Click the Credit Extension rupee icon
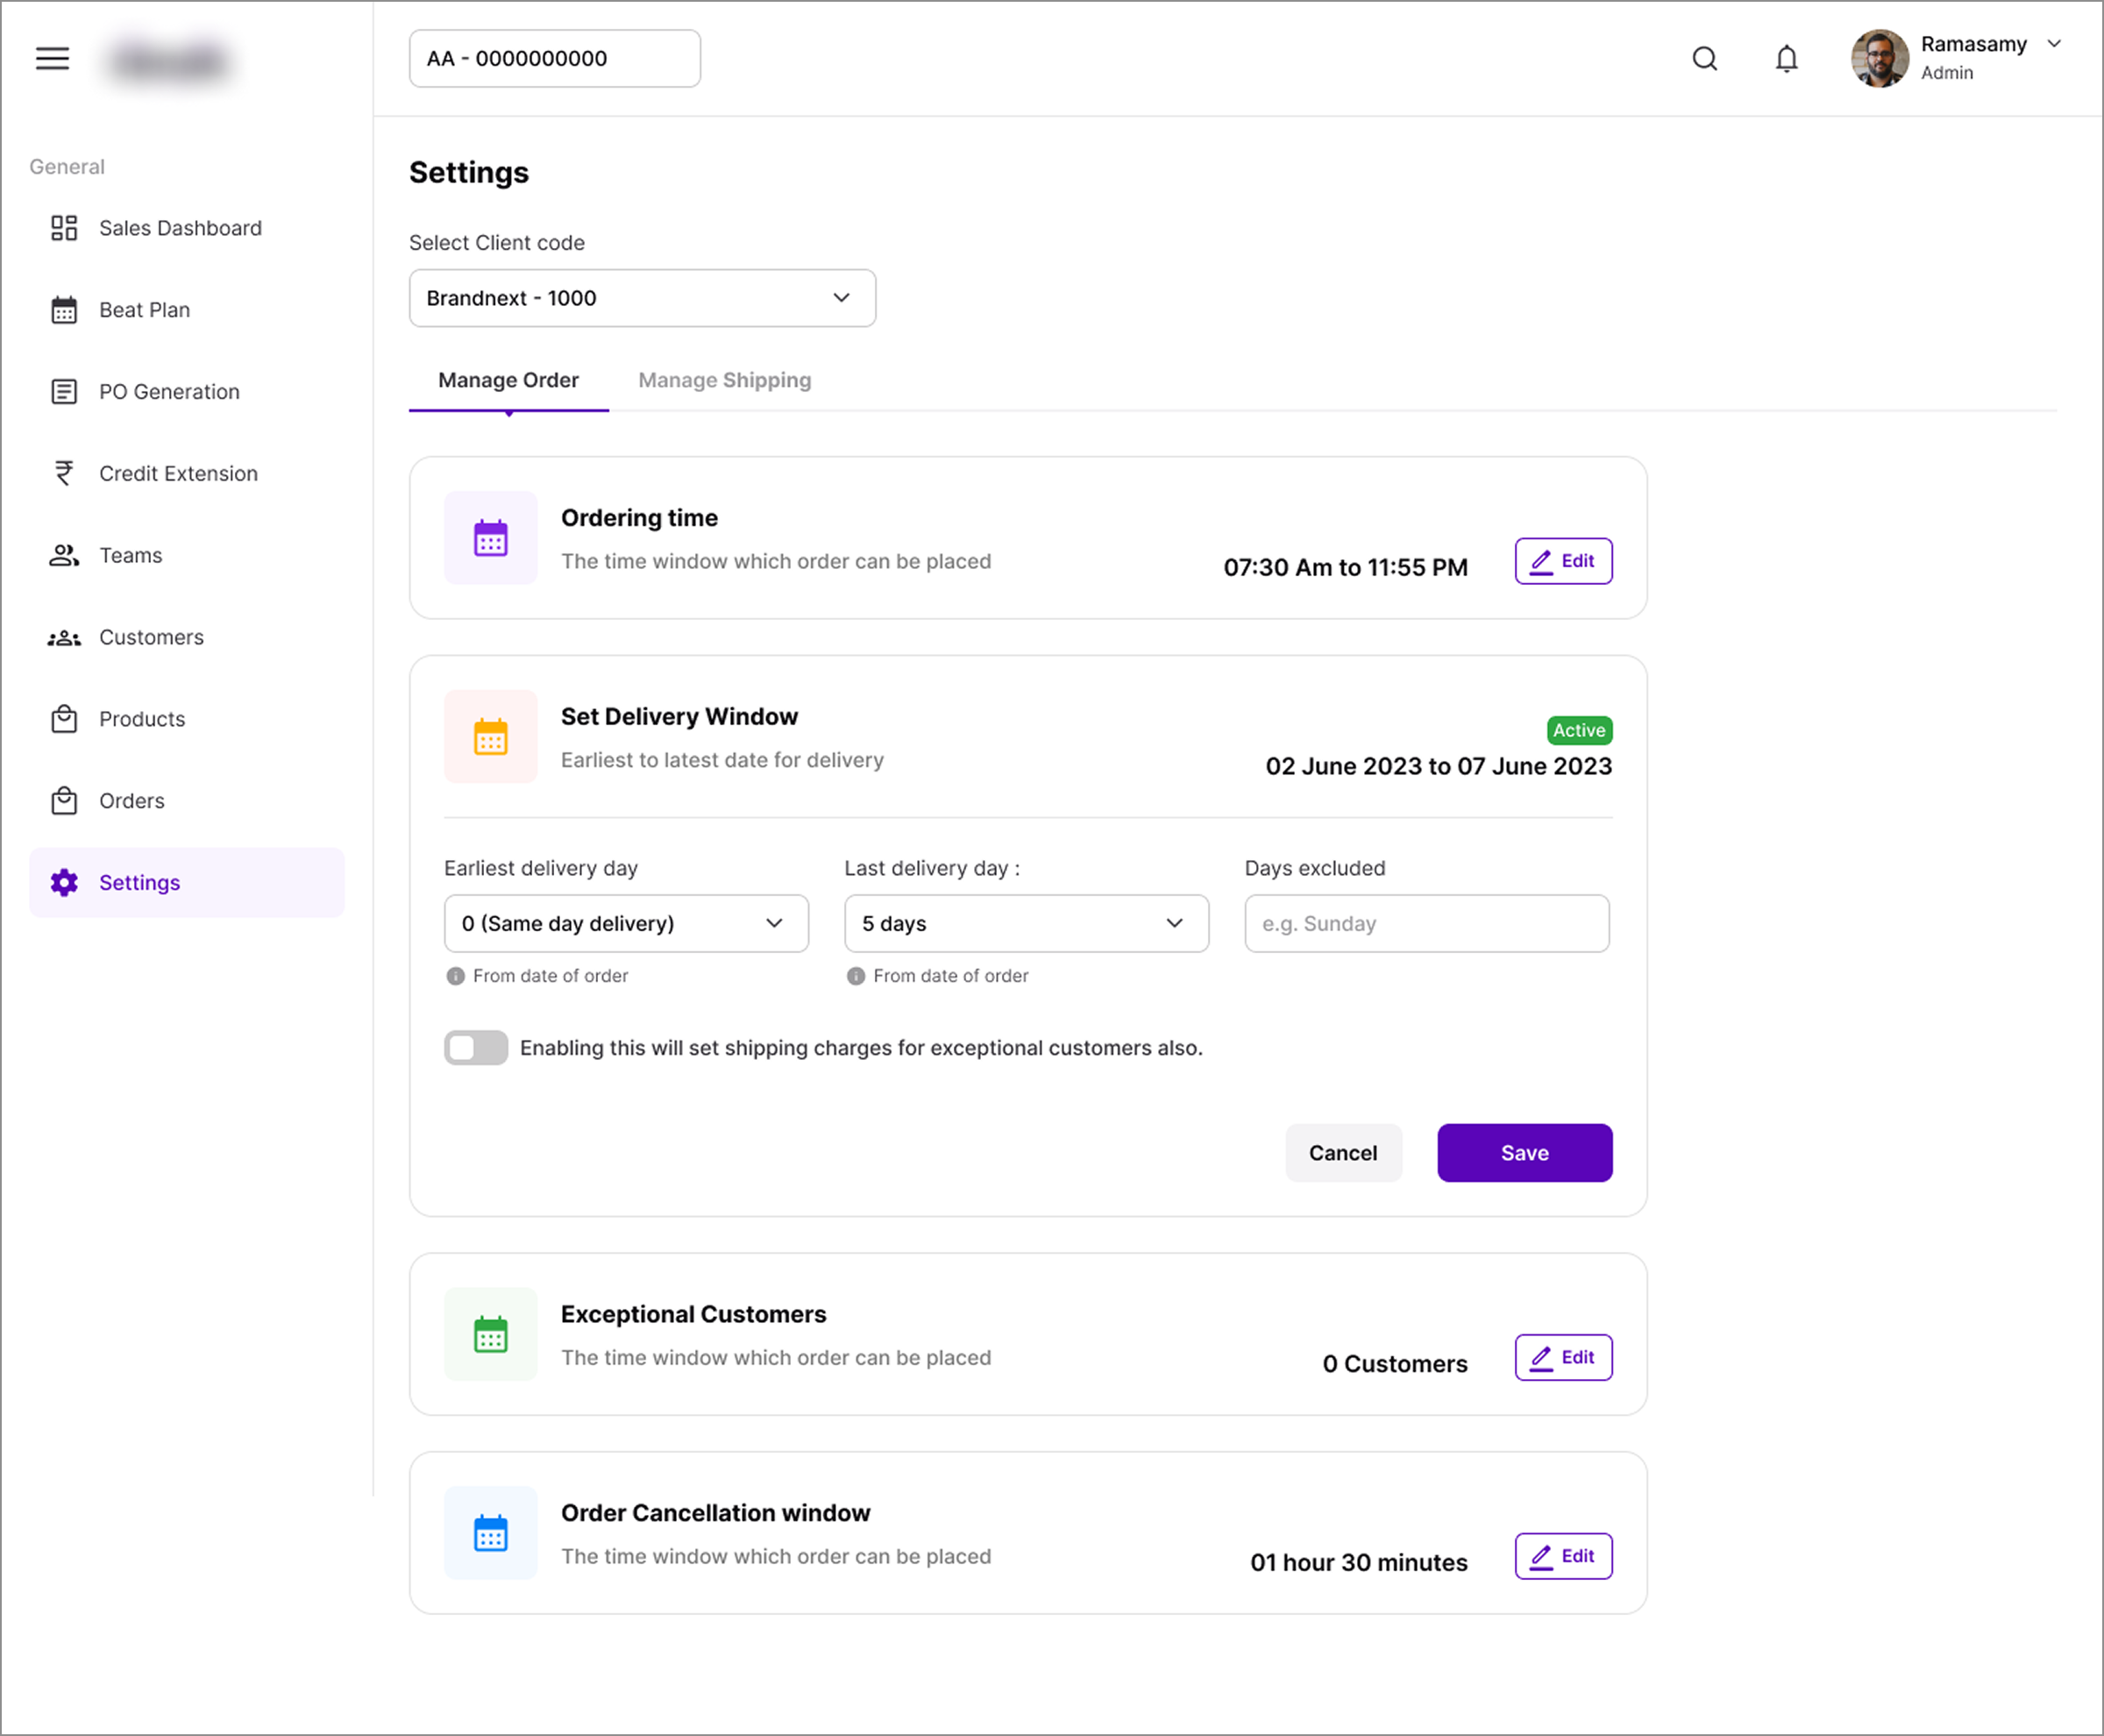2104x1736 pixels. coord(64,473)
